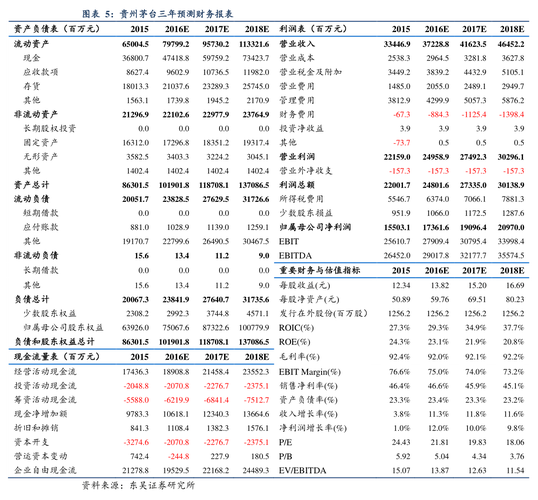Click the 资料来源 东吴证券研究所 footer text
The height and width of the screenshot is (500, 538).
coord(139,485)
